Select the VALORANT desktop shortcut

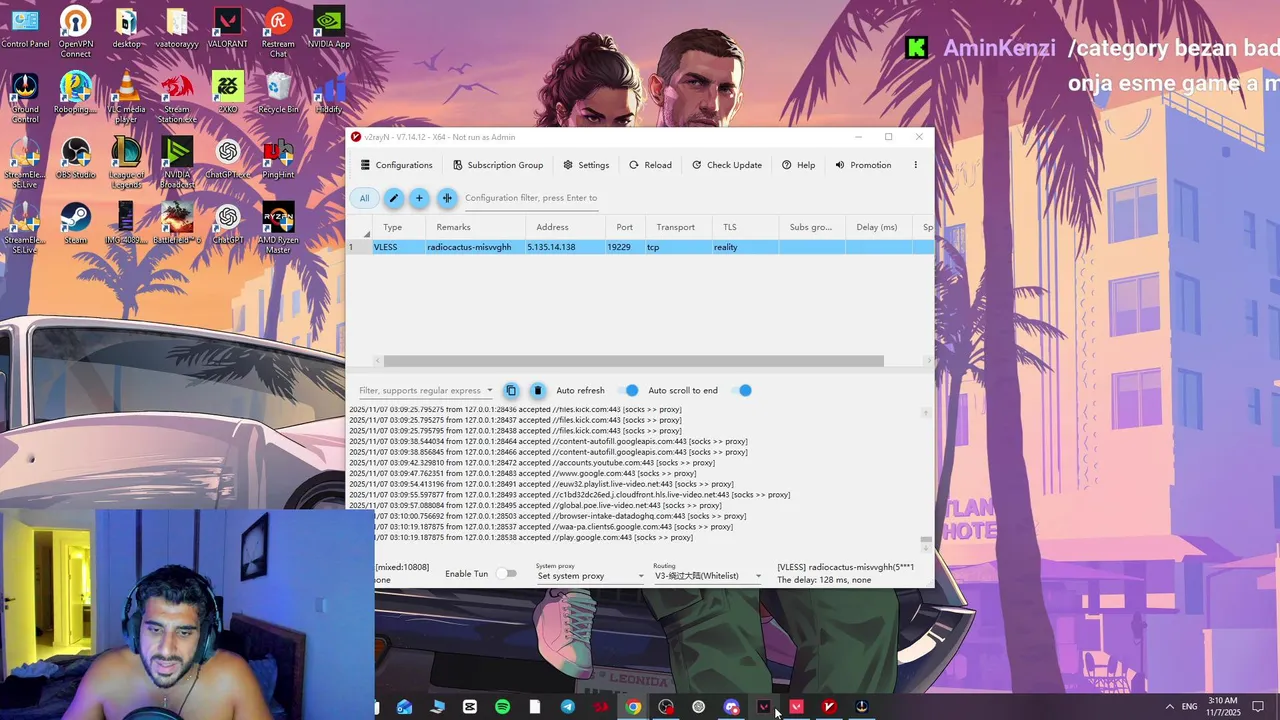(x=228, y=28)
